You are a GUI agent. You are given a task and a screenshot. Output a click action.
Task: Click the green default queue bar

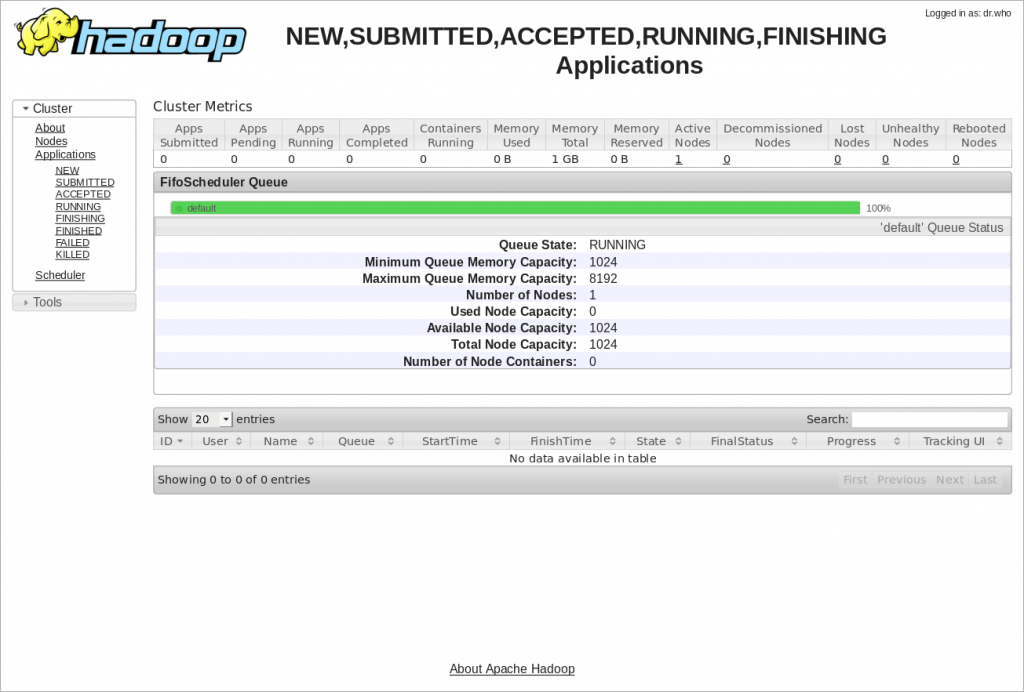click(x=515, y=208)
